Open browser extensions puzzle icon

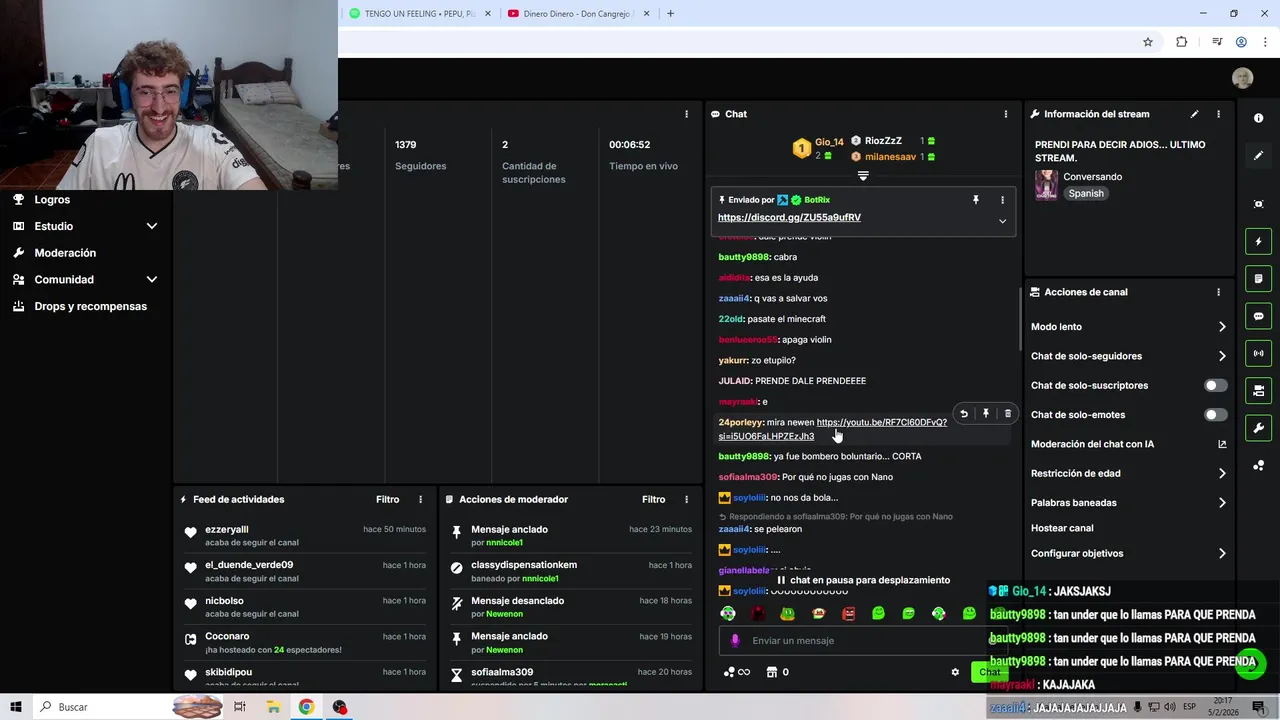tap(1181, 42)
